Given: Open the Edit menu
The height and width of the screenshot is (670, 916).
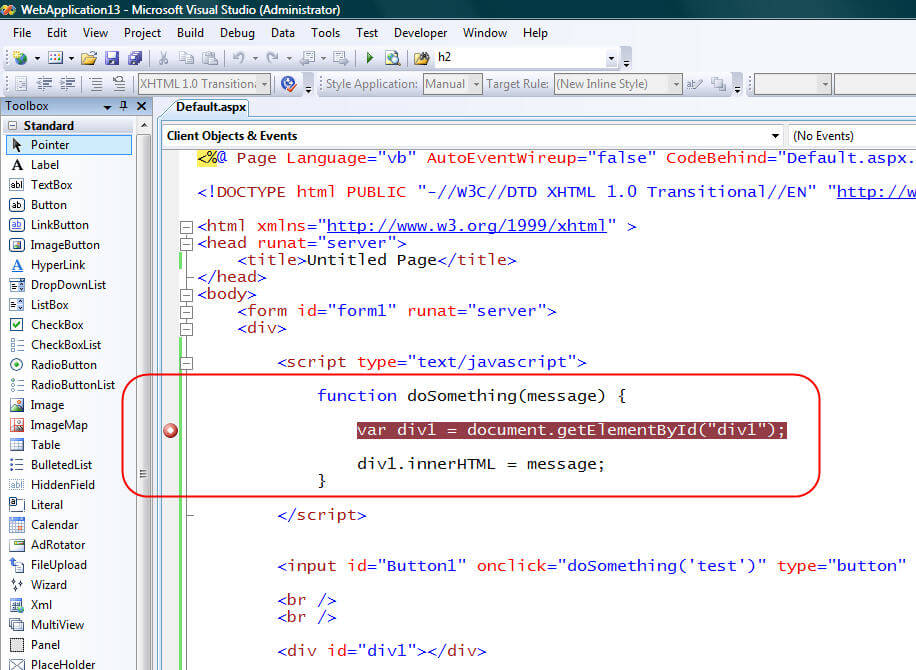Looking at the screenshot, I should 57,33.
